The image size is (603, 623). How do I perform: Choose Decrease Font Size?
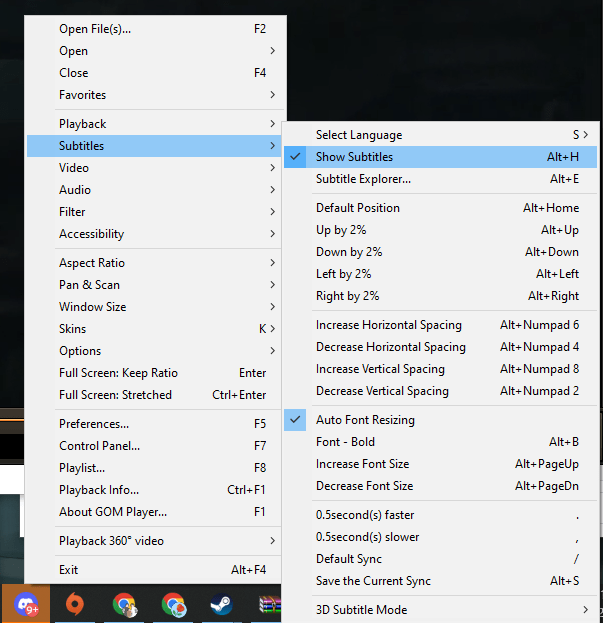[440, 486]
